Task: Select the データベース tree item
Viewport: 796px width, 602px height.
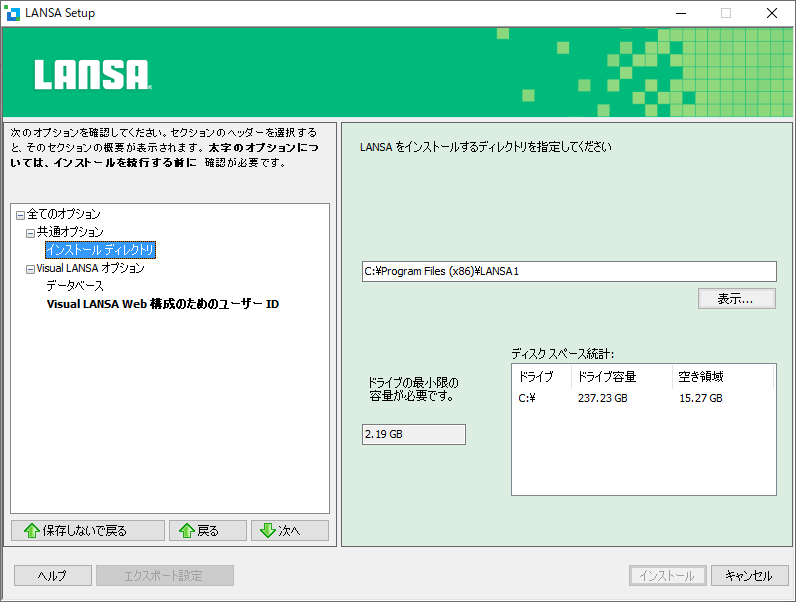Action: coord(75,286)
